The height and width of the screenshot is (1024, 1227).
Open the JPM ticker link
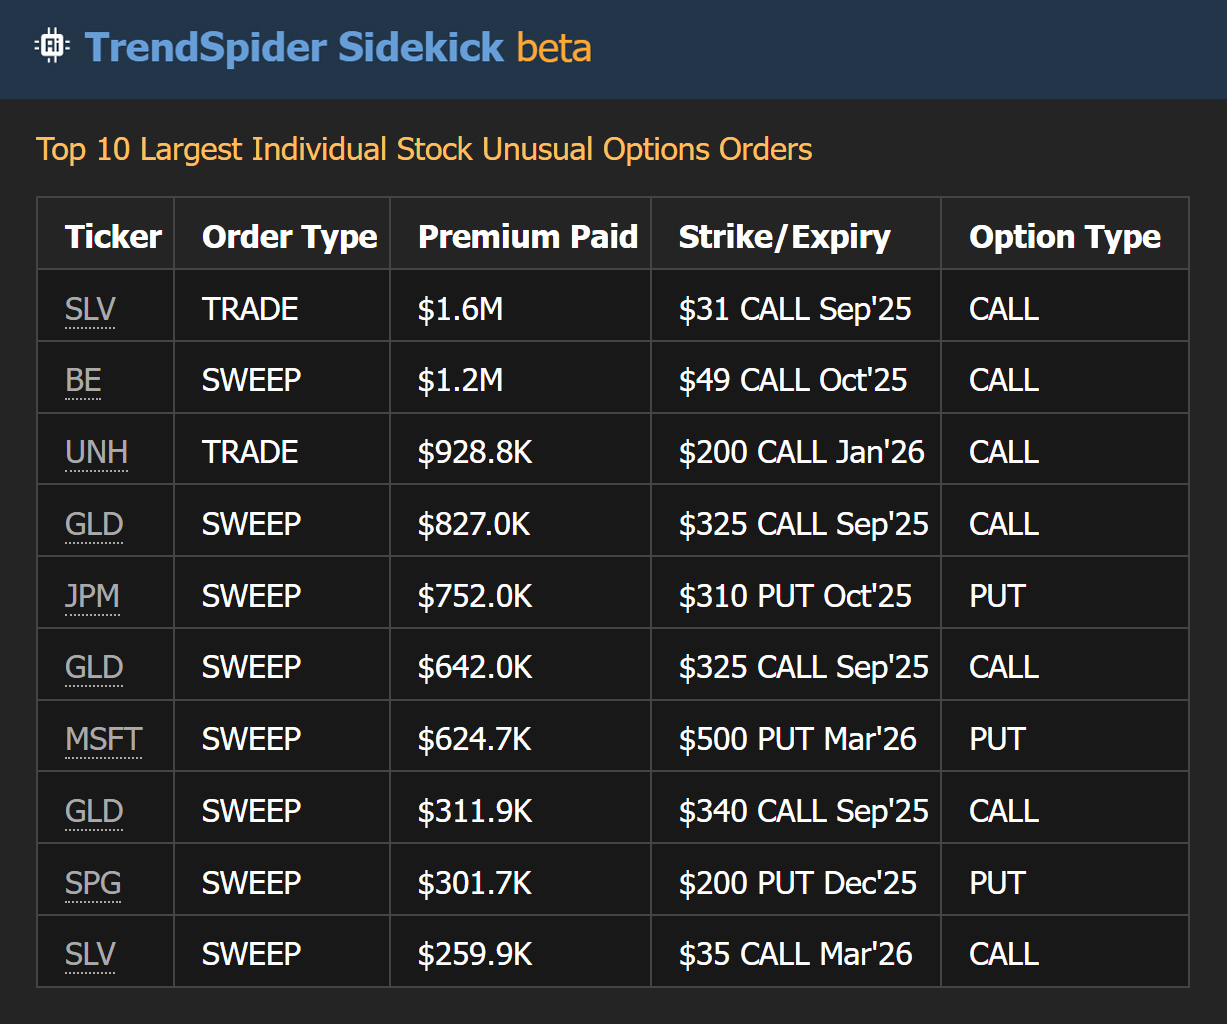point(92,596)
